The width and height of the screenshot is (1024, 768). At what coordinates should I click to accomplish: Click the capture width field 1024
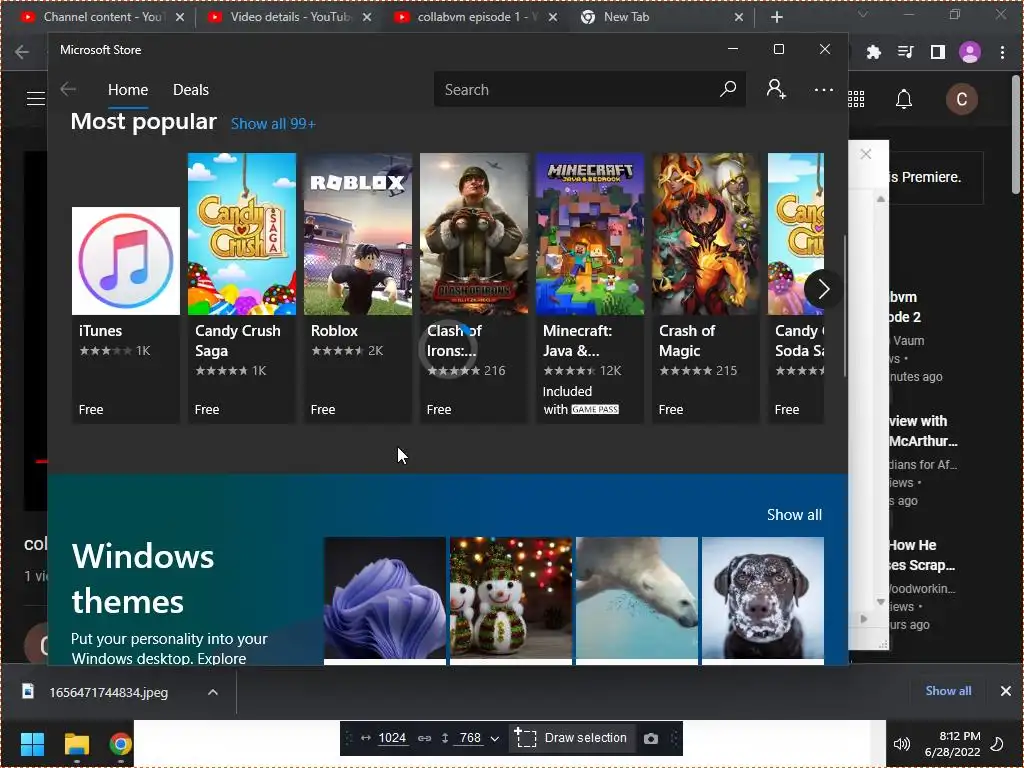392,738
